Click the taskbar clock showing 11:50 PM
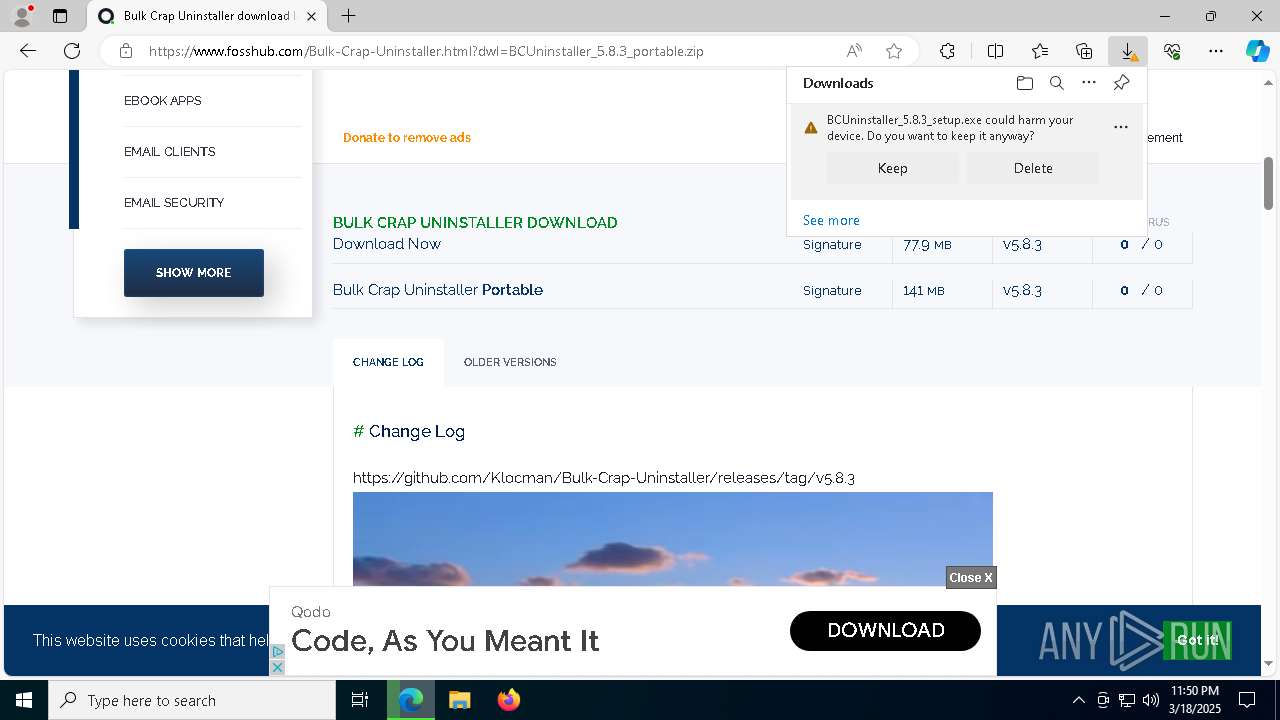This screenshot has width=1280, height=720. pos(1194,700)
